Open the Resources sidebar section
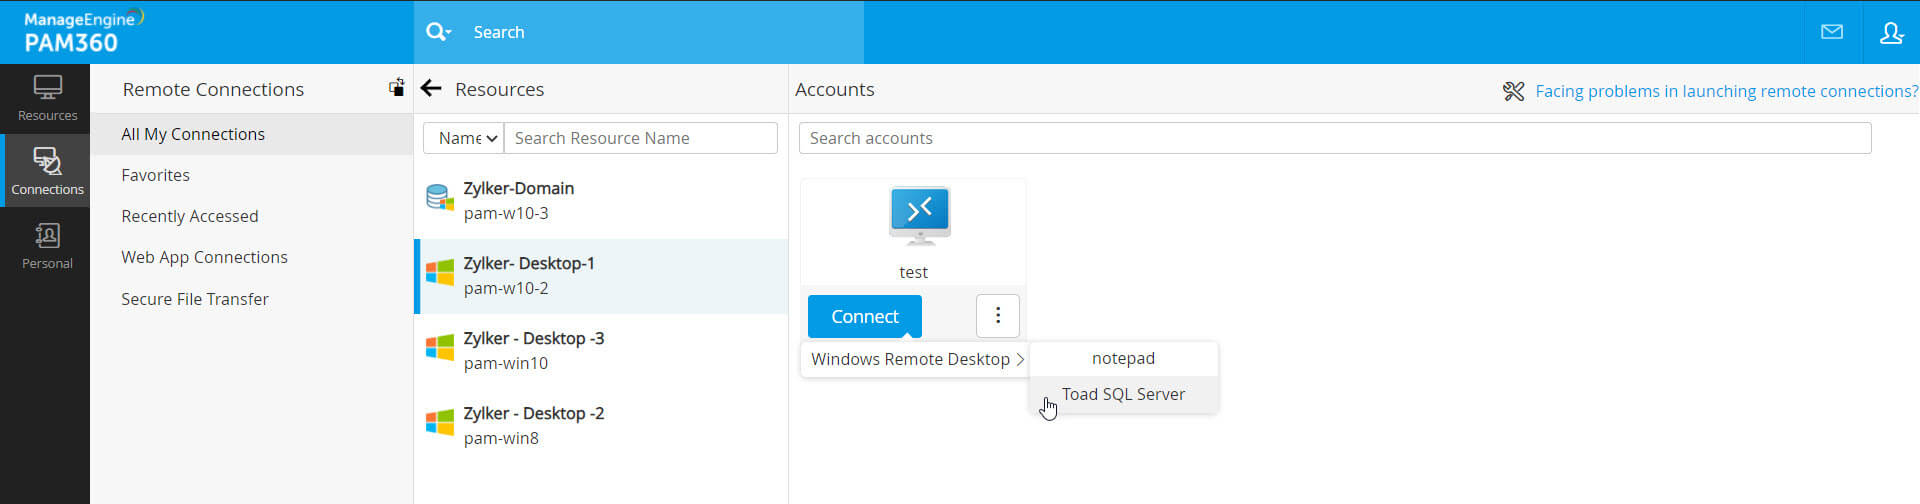The width and height of the screenshot is (1920, 504). pyautogui.click(x=47, y=99)
